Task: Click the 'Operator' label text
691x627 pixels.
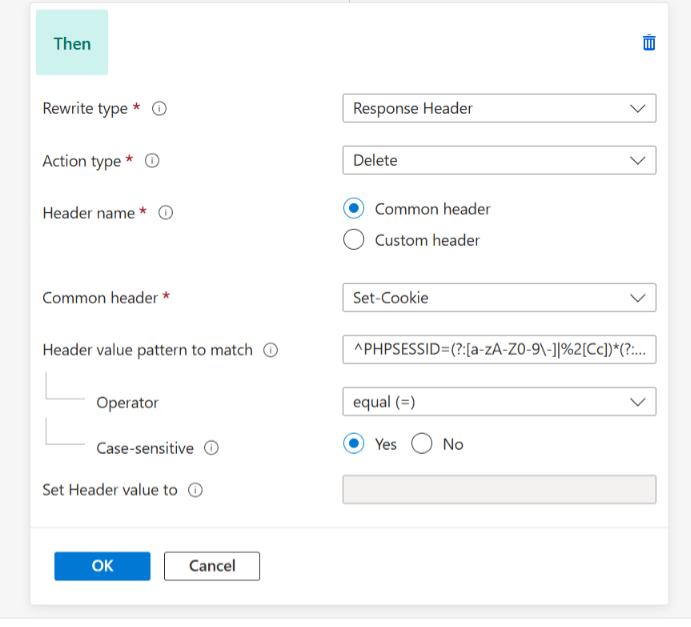Action: 127,403
